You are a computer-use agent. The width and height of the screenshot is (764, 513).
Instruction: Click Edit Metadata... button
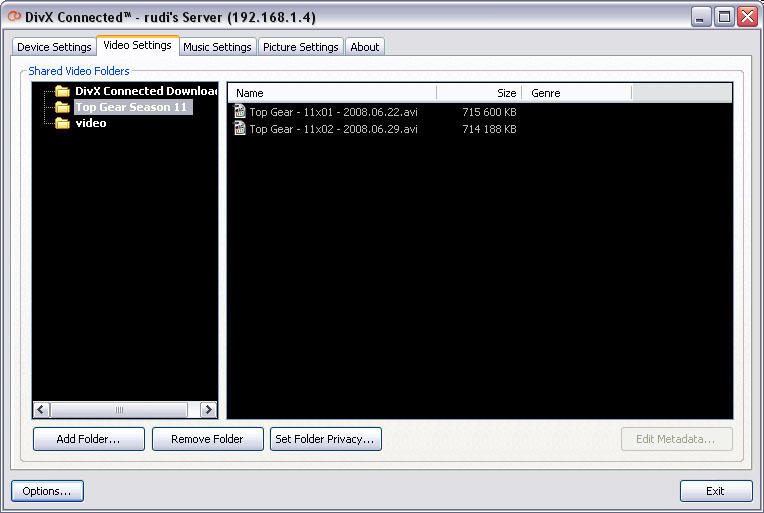[x=676, y=439]
